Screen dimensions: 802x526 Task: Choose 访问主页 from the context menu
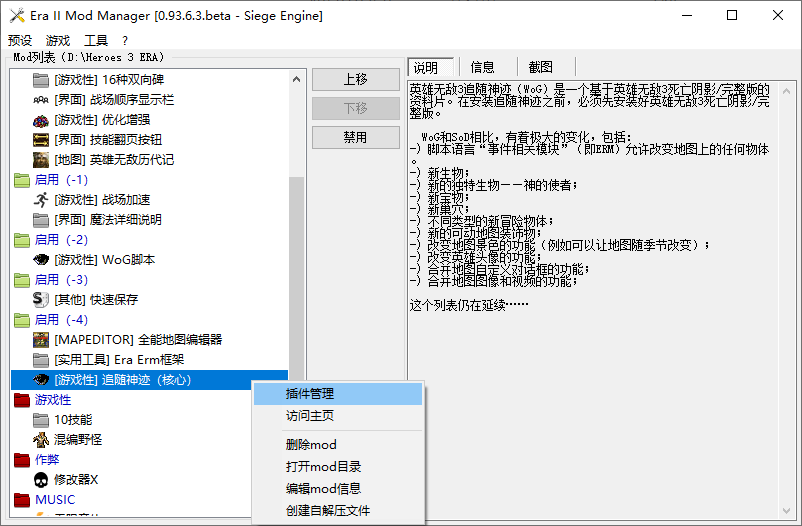click(x=338, y=415)
